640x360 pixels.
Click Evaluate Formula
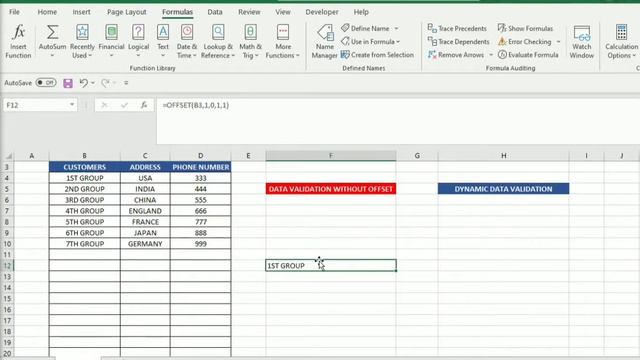528,55
